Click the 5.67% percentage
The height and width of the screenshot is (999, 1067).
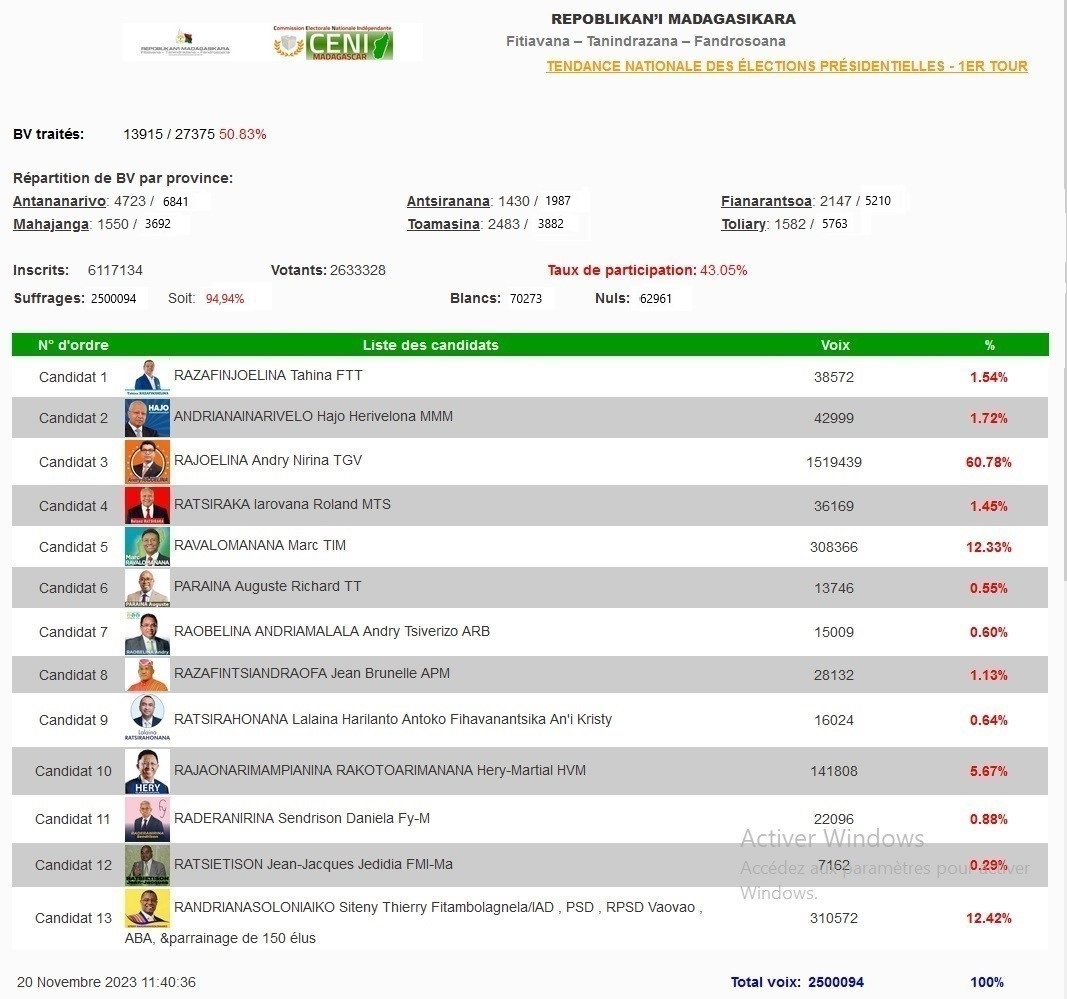pos(989,772)
